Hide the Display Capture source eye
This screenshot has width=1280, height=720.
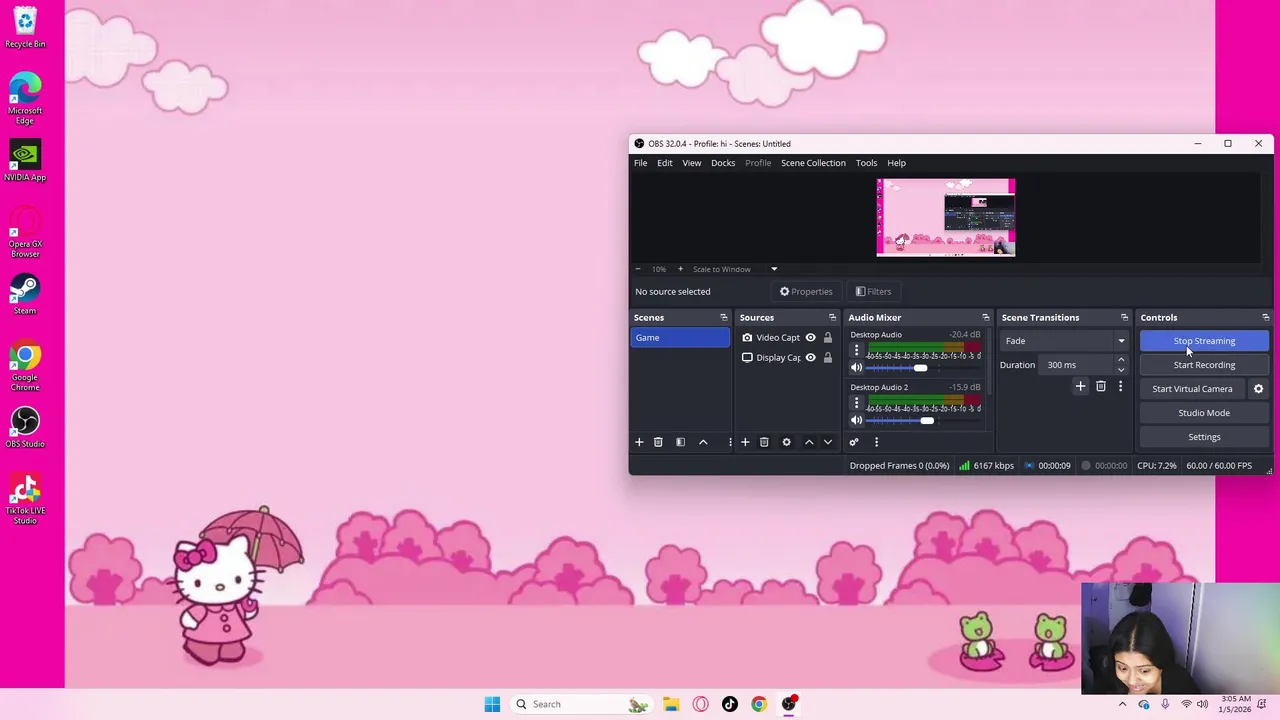click(810, 358)
